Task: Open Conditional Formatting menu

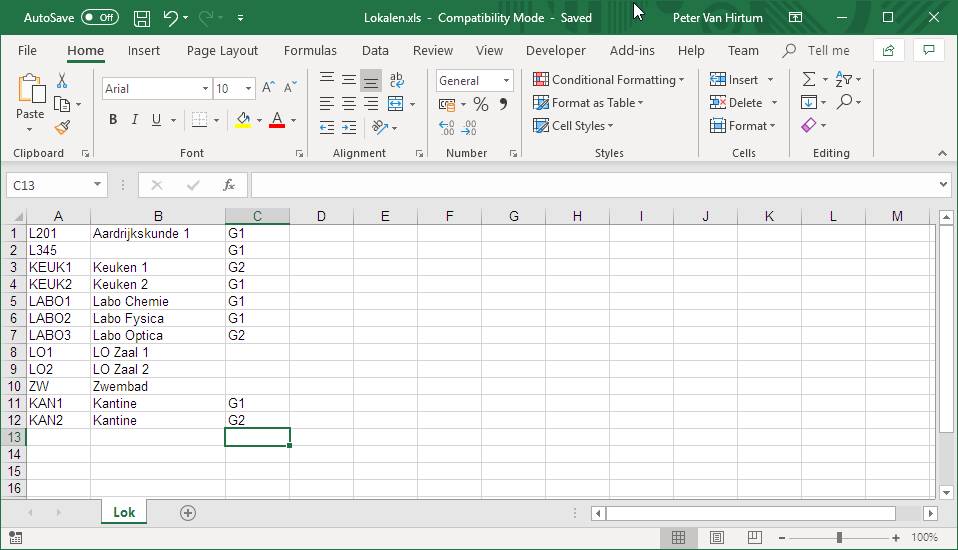Action: (x=609, y=79)
